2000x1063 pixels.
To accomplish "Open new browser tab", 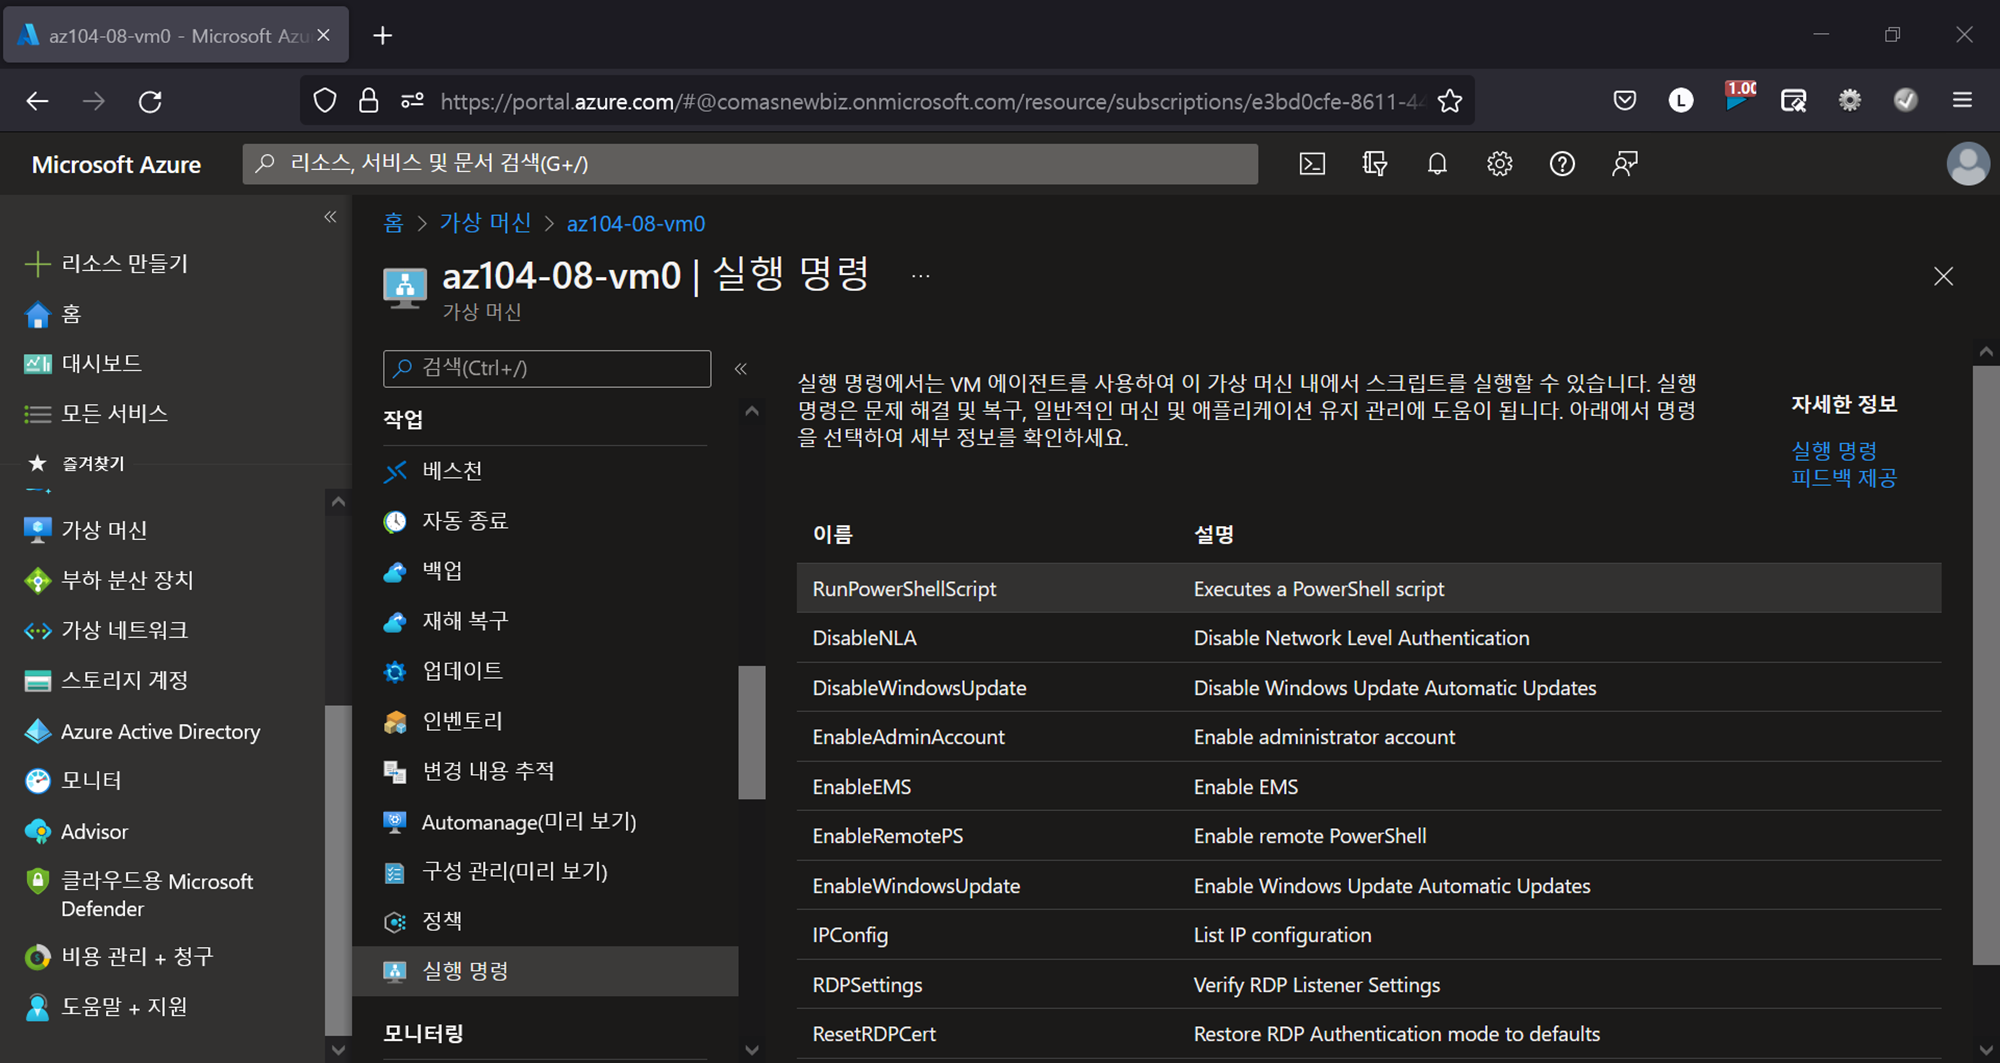I will 382,36.
